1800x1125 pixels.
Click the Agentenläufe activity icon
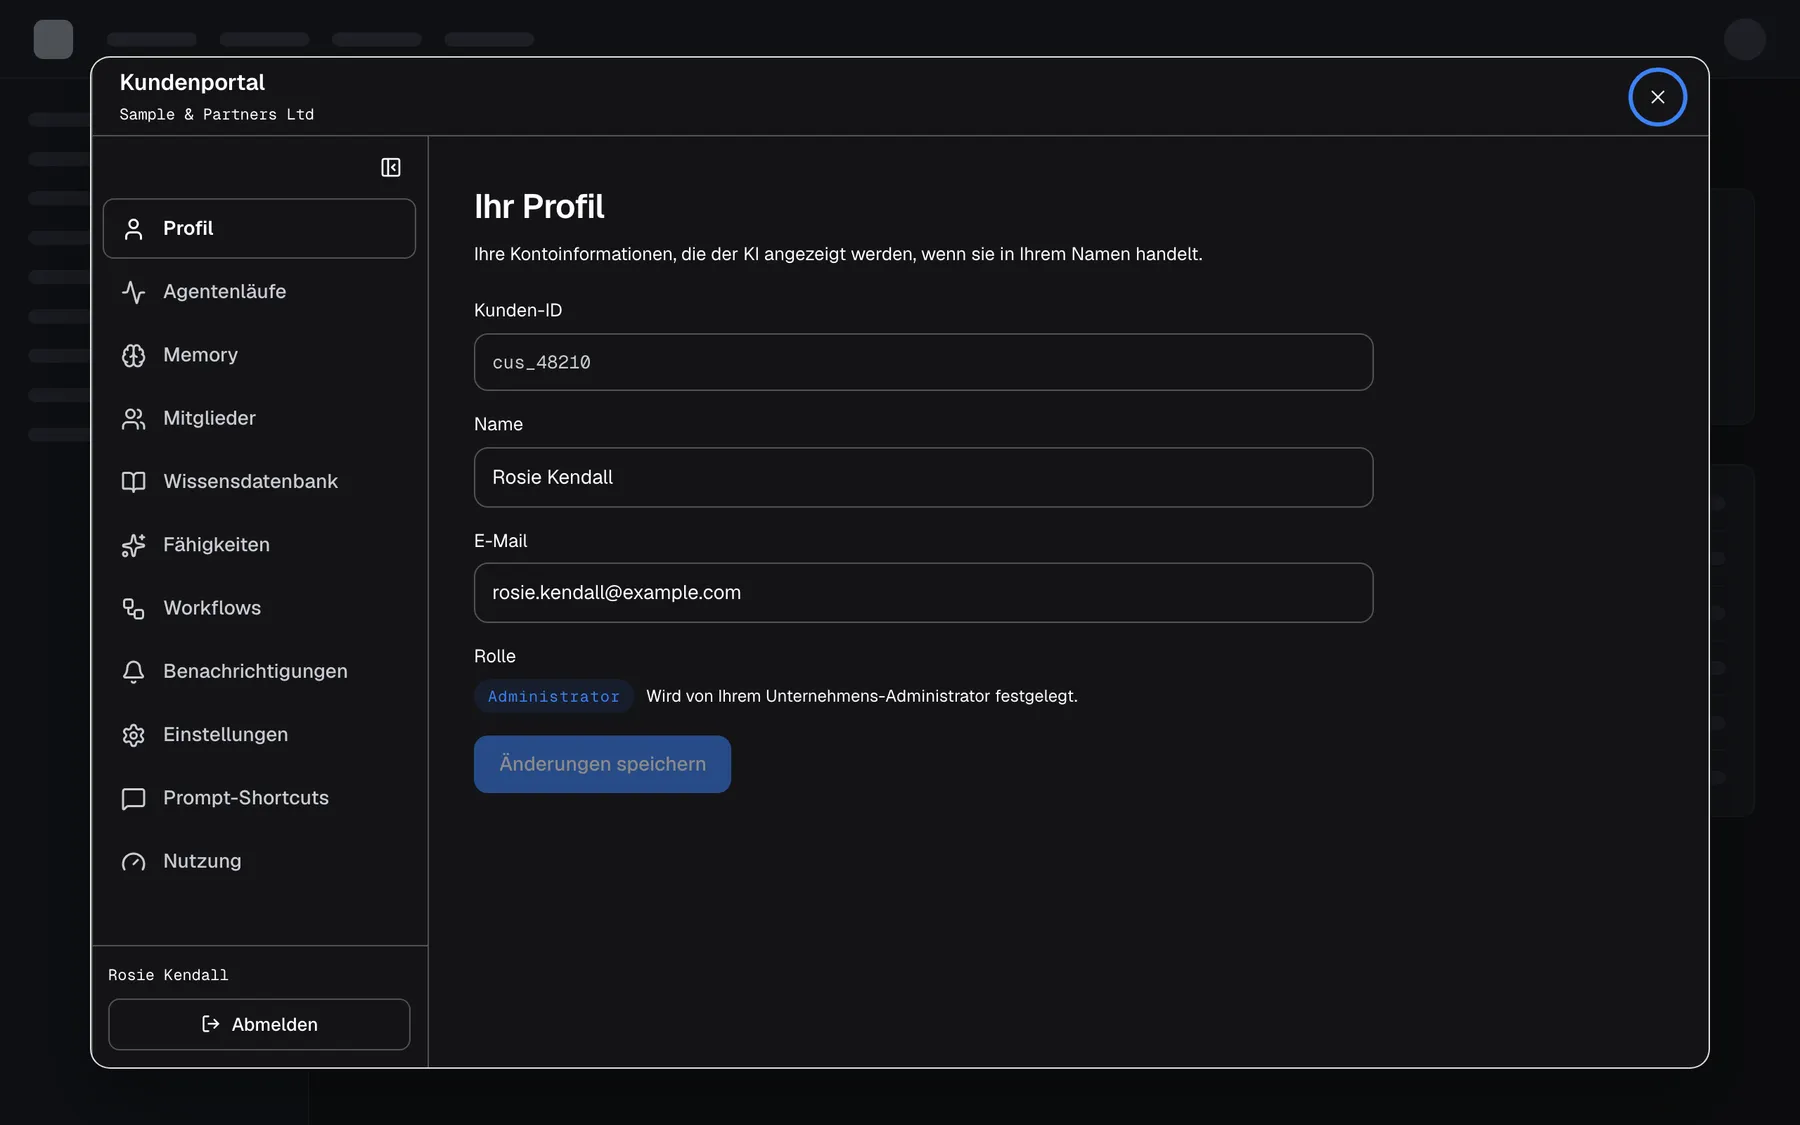pos(133,292)
